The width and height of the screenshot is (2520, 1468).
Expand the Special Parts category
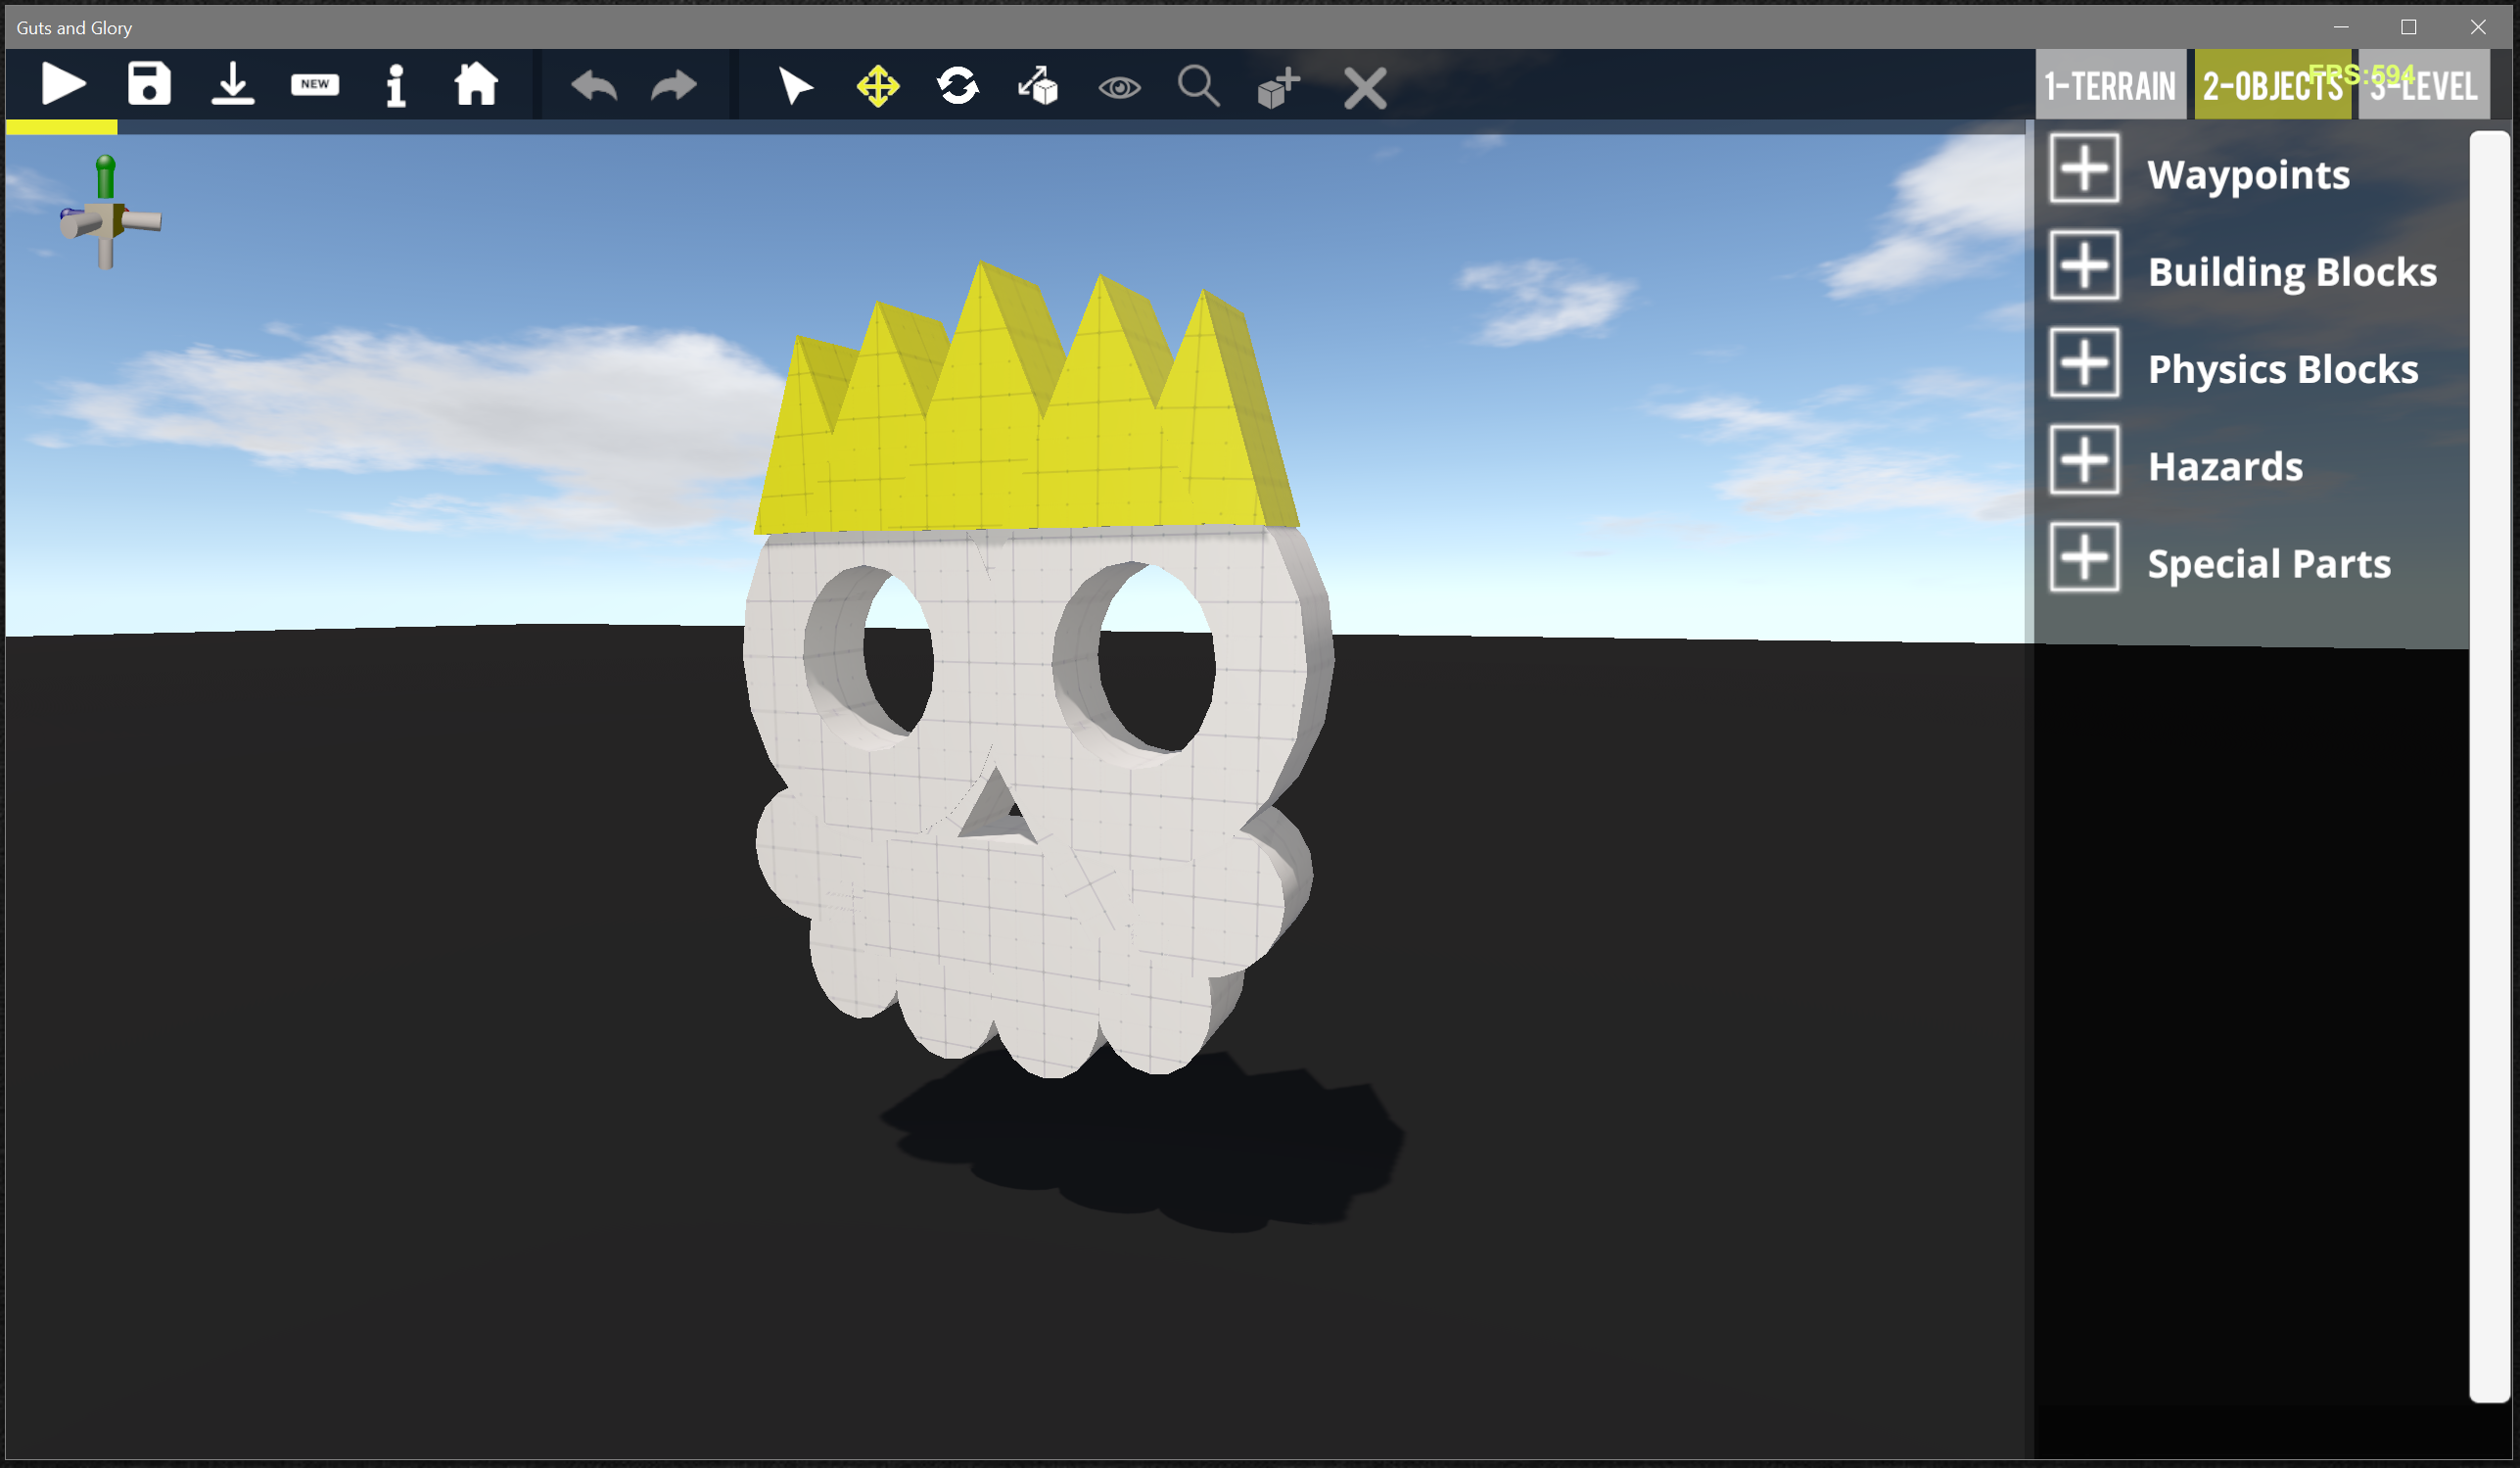(x=2085, y=557)
